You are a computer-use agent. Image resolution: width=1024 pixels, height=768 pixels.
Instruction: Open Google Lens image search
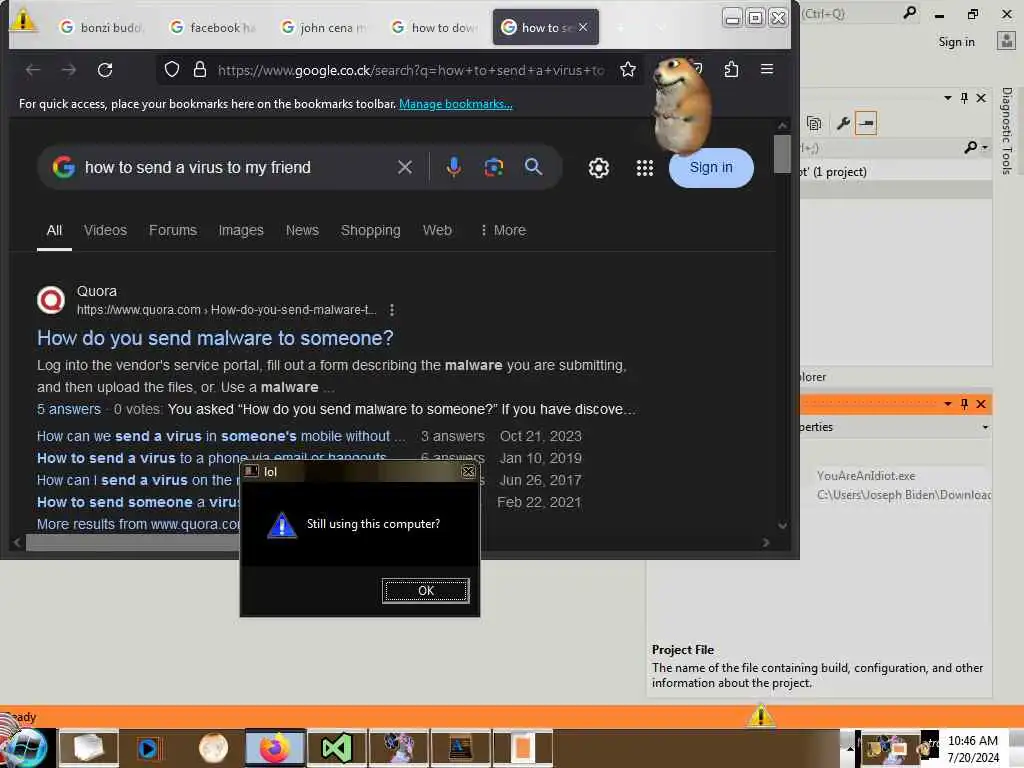click(x=494, y=167)
